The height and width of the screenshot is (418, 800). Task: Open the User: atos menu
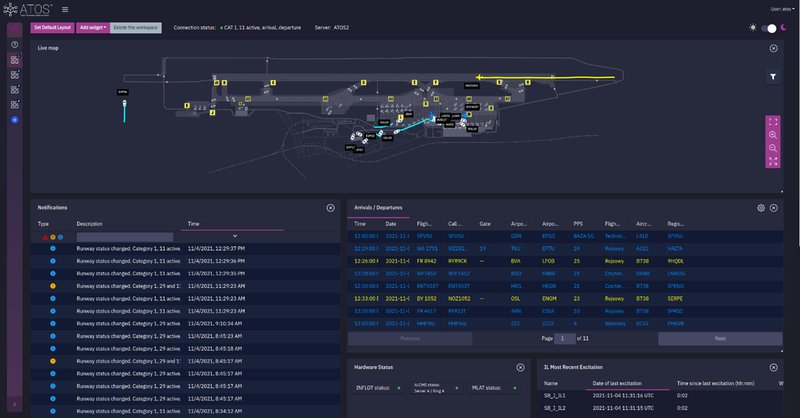[x=782, y=9]
